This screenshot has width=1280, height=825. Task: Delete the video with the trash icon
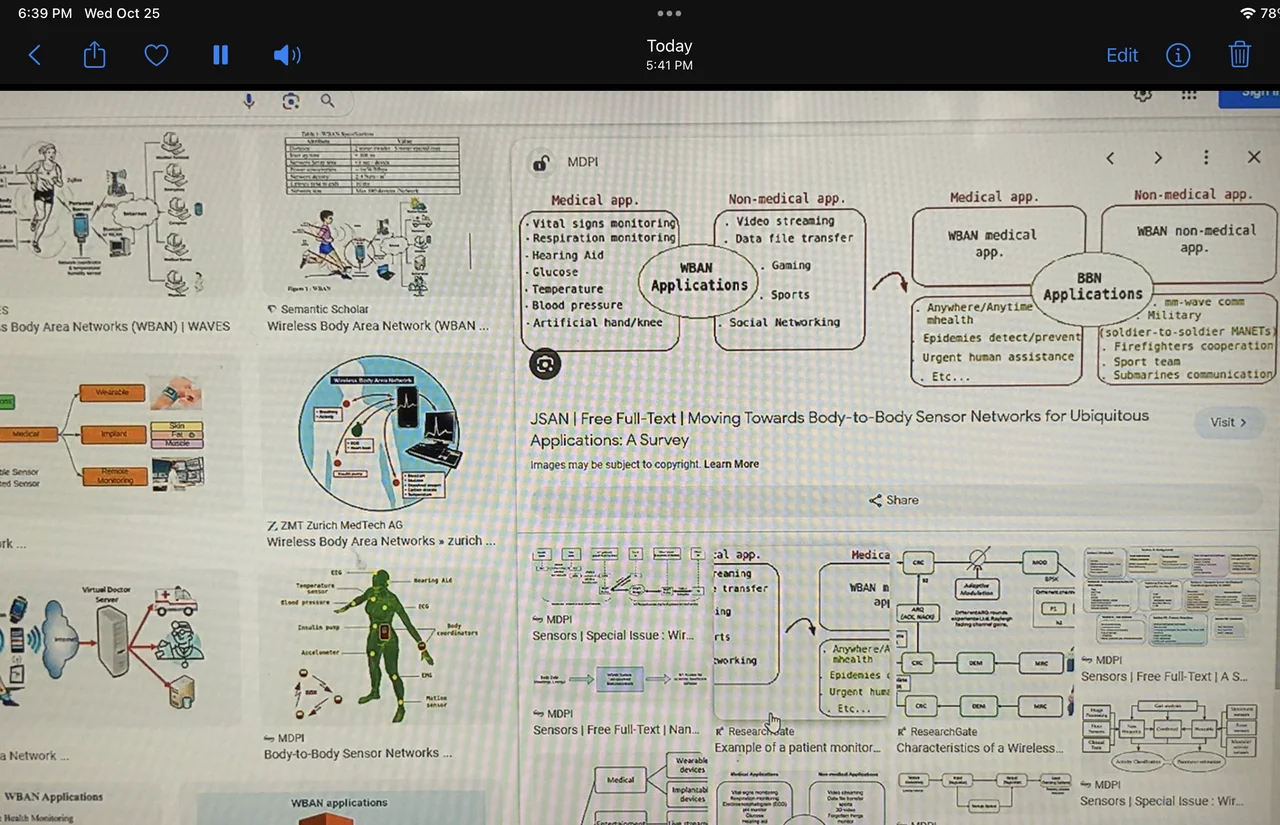(x=1240, y=54)
